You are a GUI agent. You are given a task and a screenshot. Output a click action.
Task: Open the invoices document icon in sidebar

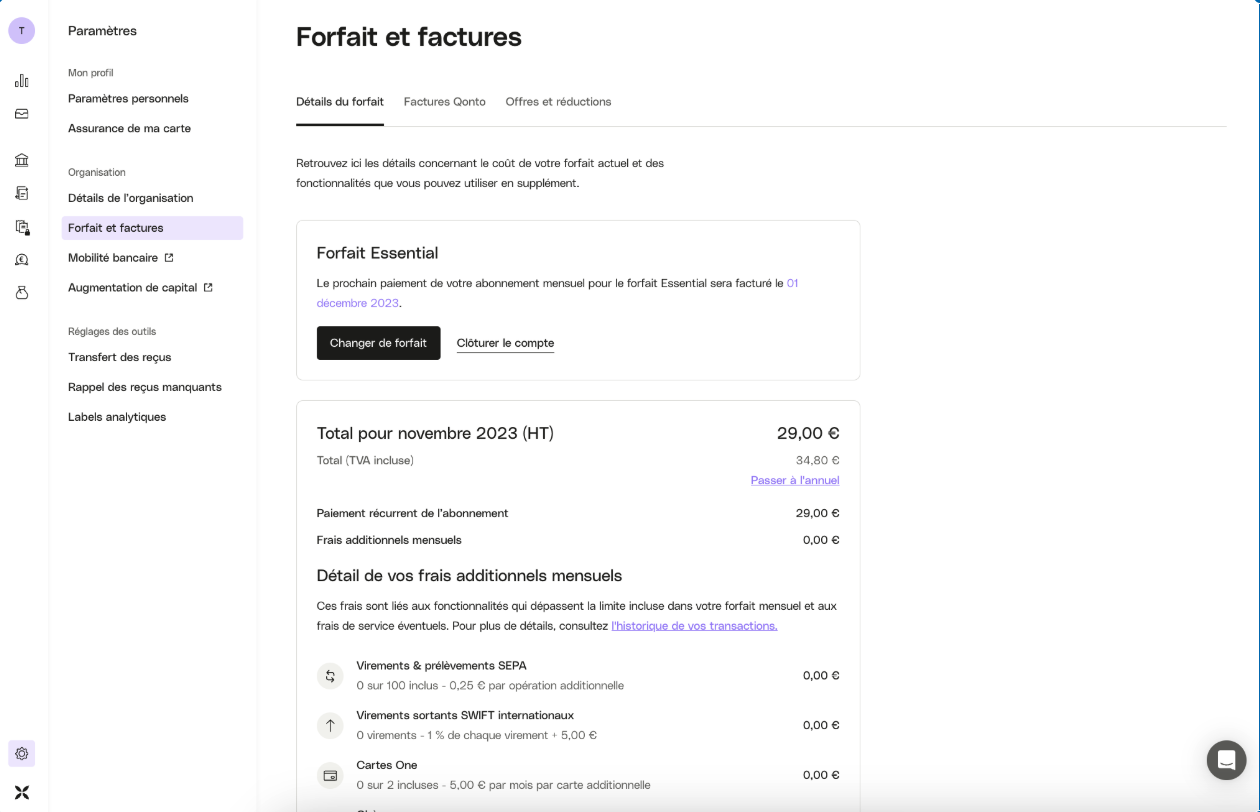click(x=22, y=193)
